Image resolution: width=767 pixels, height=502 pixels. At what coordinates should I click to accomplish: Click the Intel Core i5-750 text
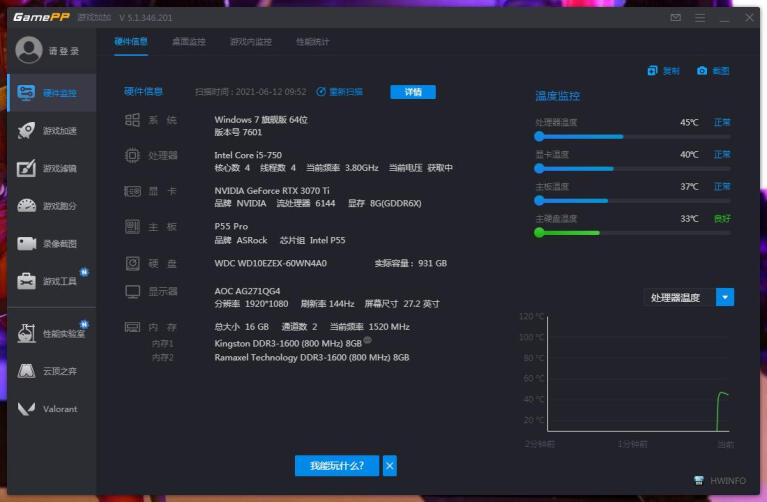(x=248, y=155)
